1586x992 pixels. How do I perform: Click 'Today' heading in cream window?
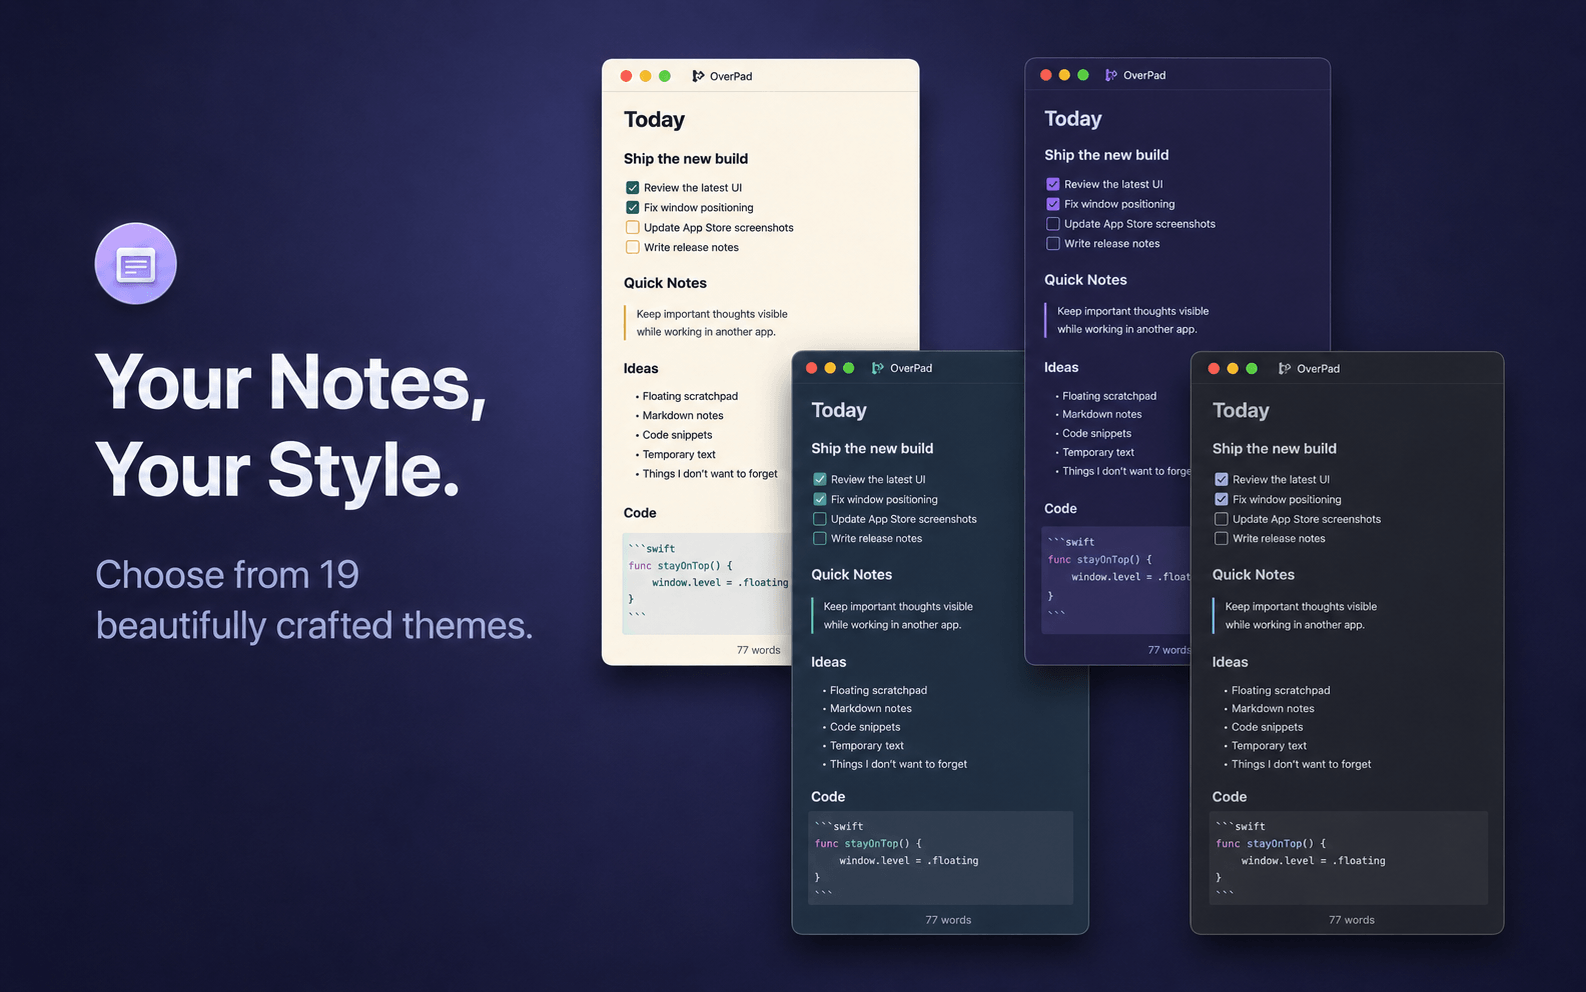click(654, 120)
